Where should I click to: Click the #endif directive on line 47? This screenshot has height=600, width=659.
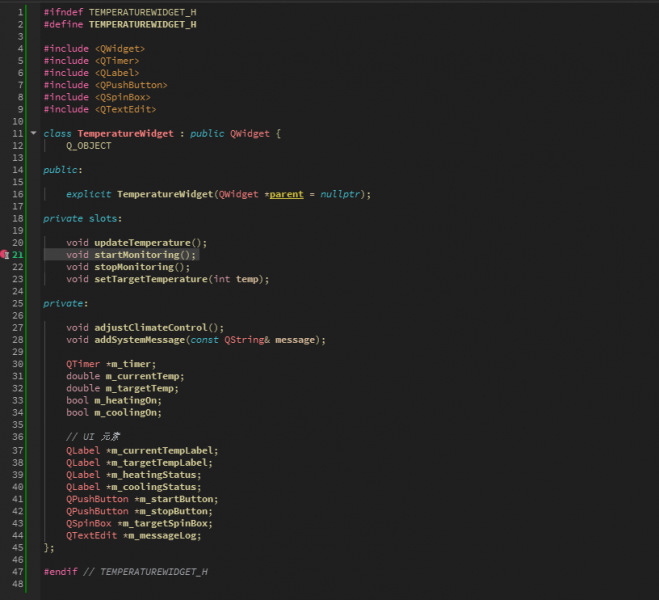(60, 571)
